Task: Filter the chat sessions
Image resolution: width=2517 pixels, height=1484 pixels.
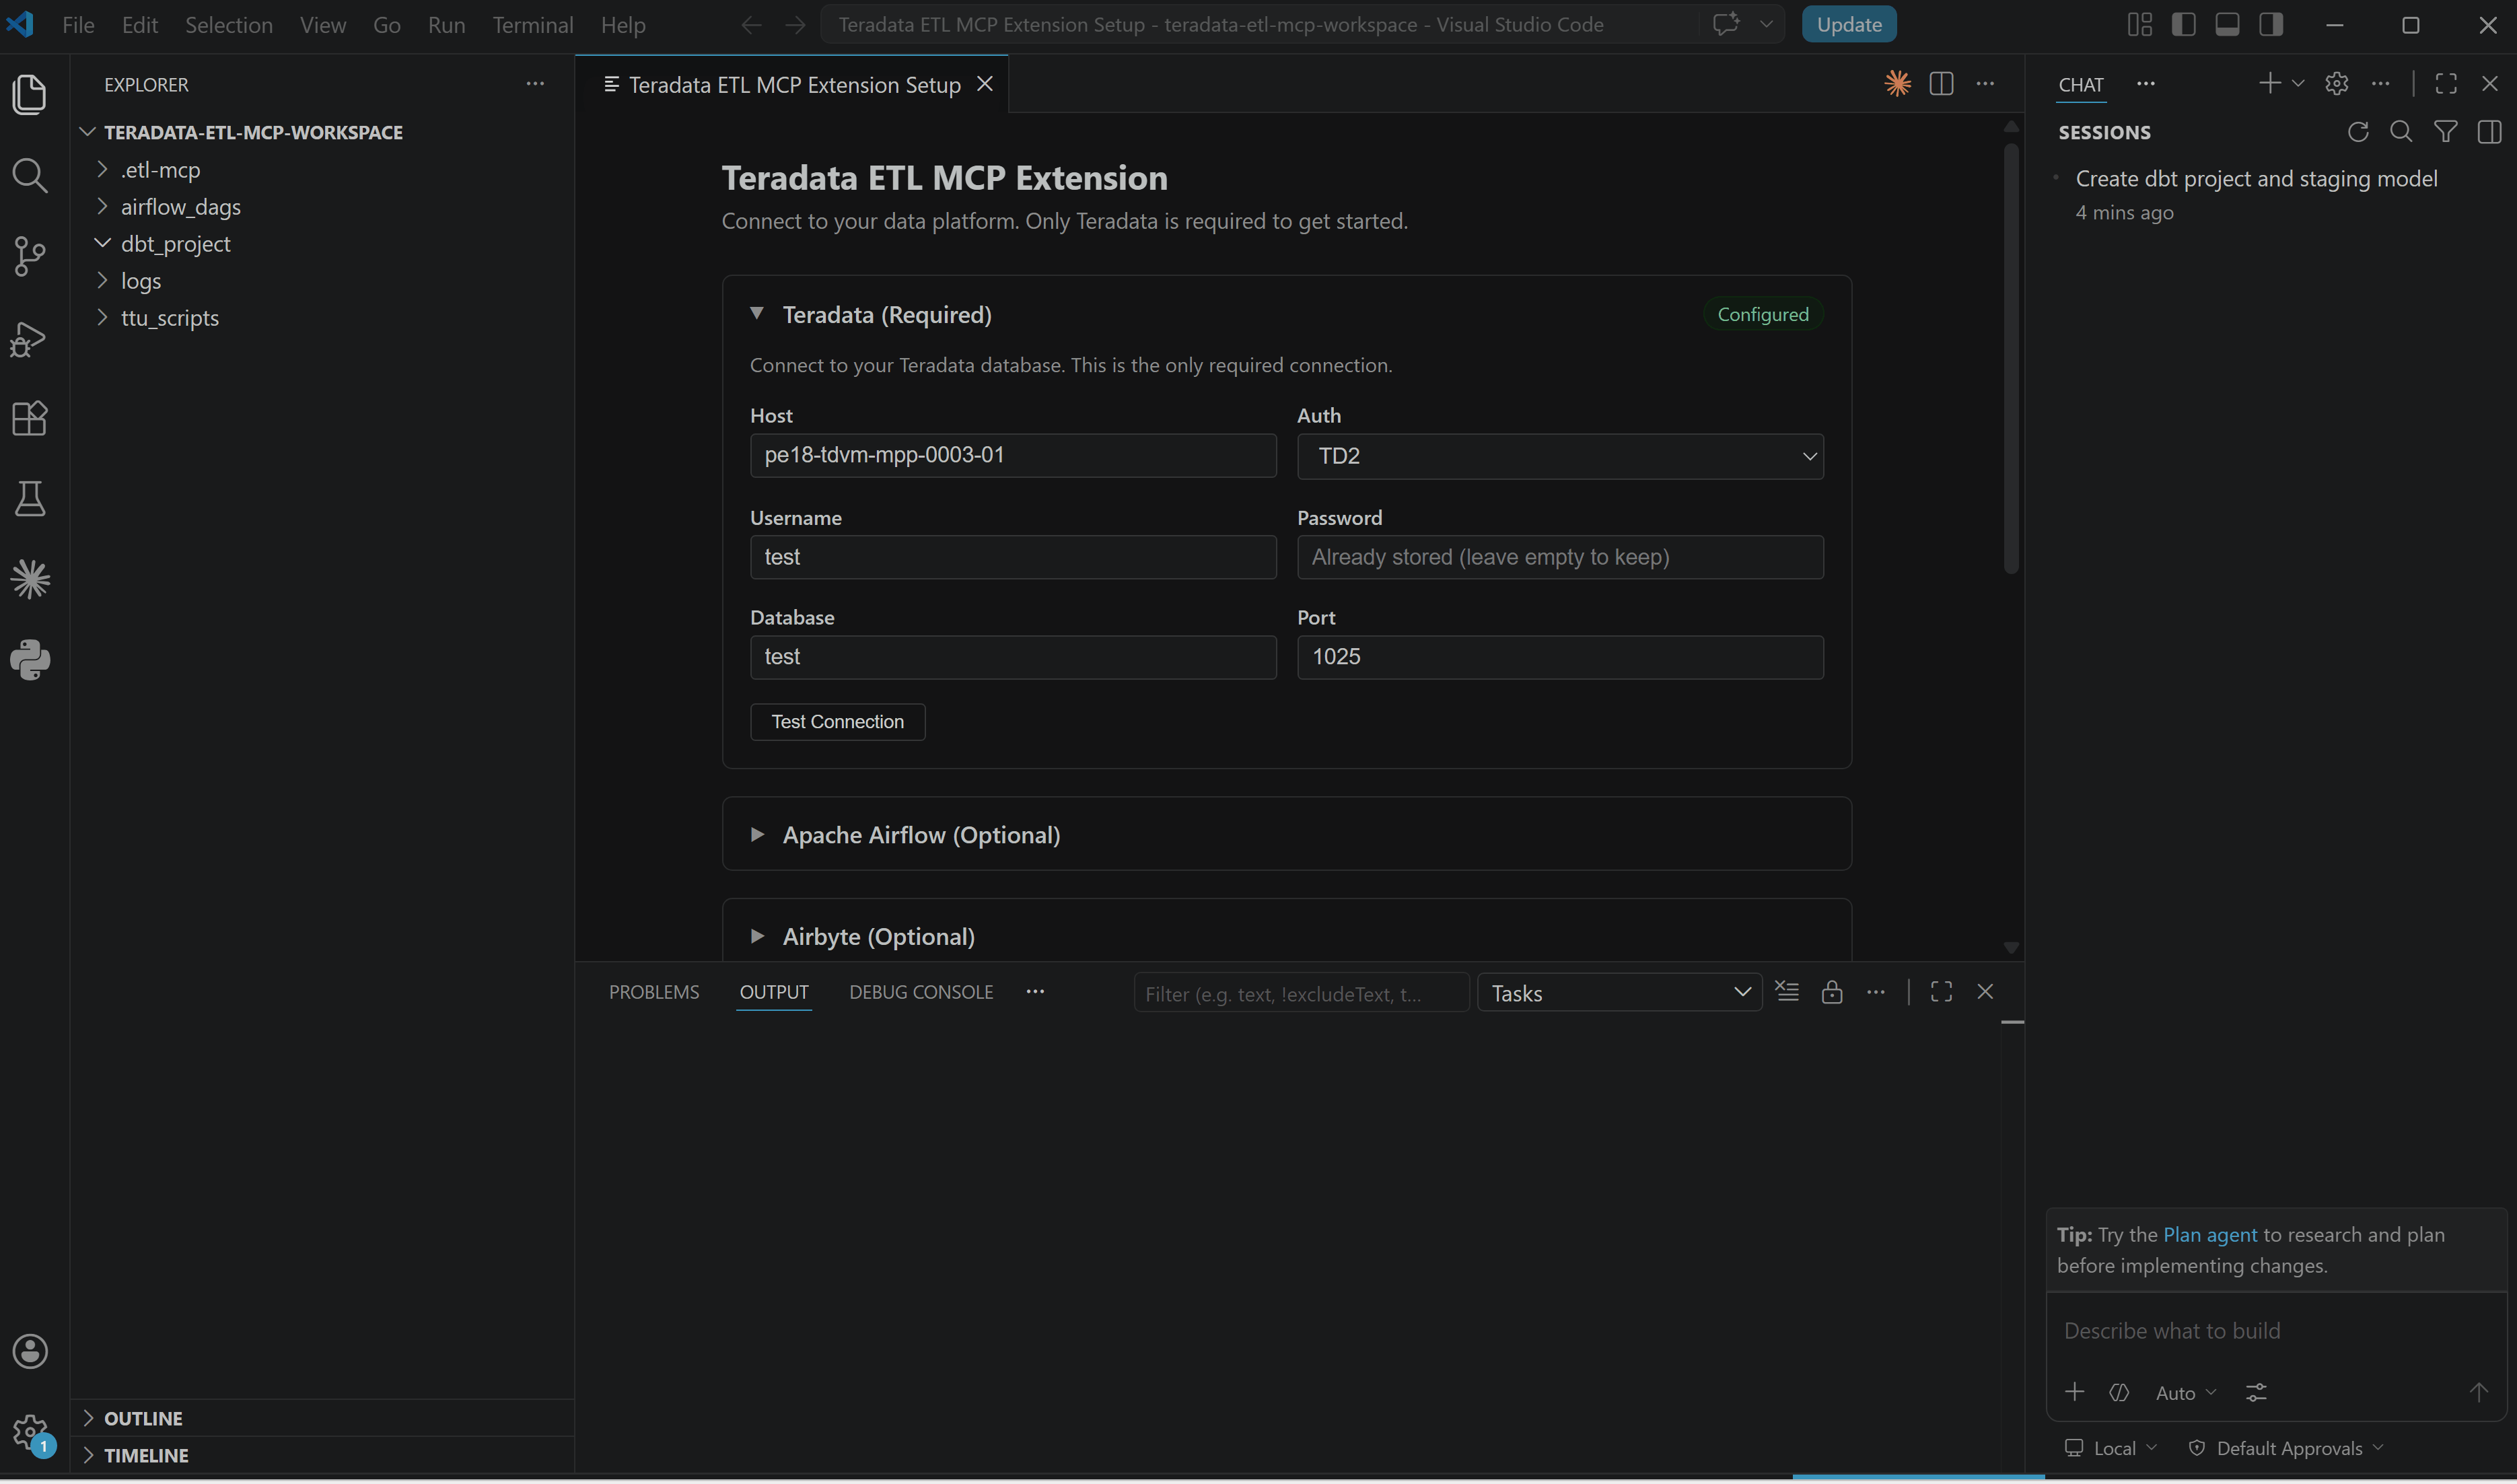Action: pyautogui.click(x=2445, y=132)
